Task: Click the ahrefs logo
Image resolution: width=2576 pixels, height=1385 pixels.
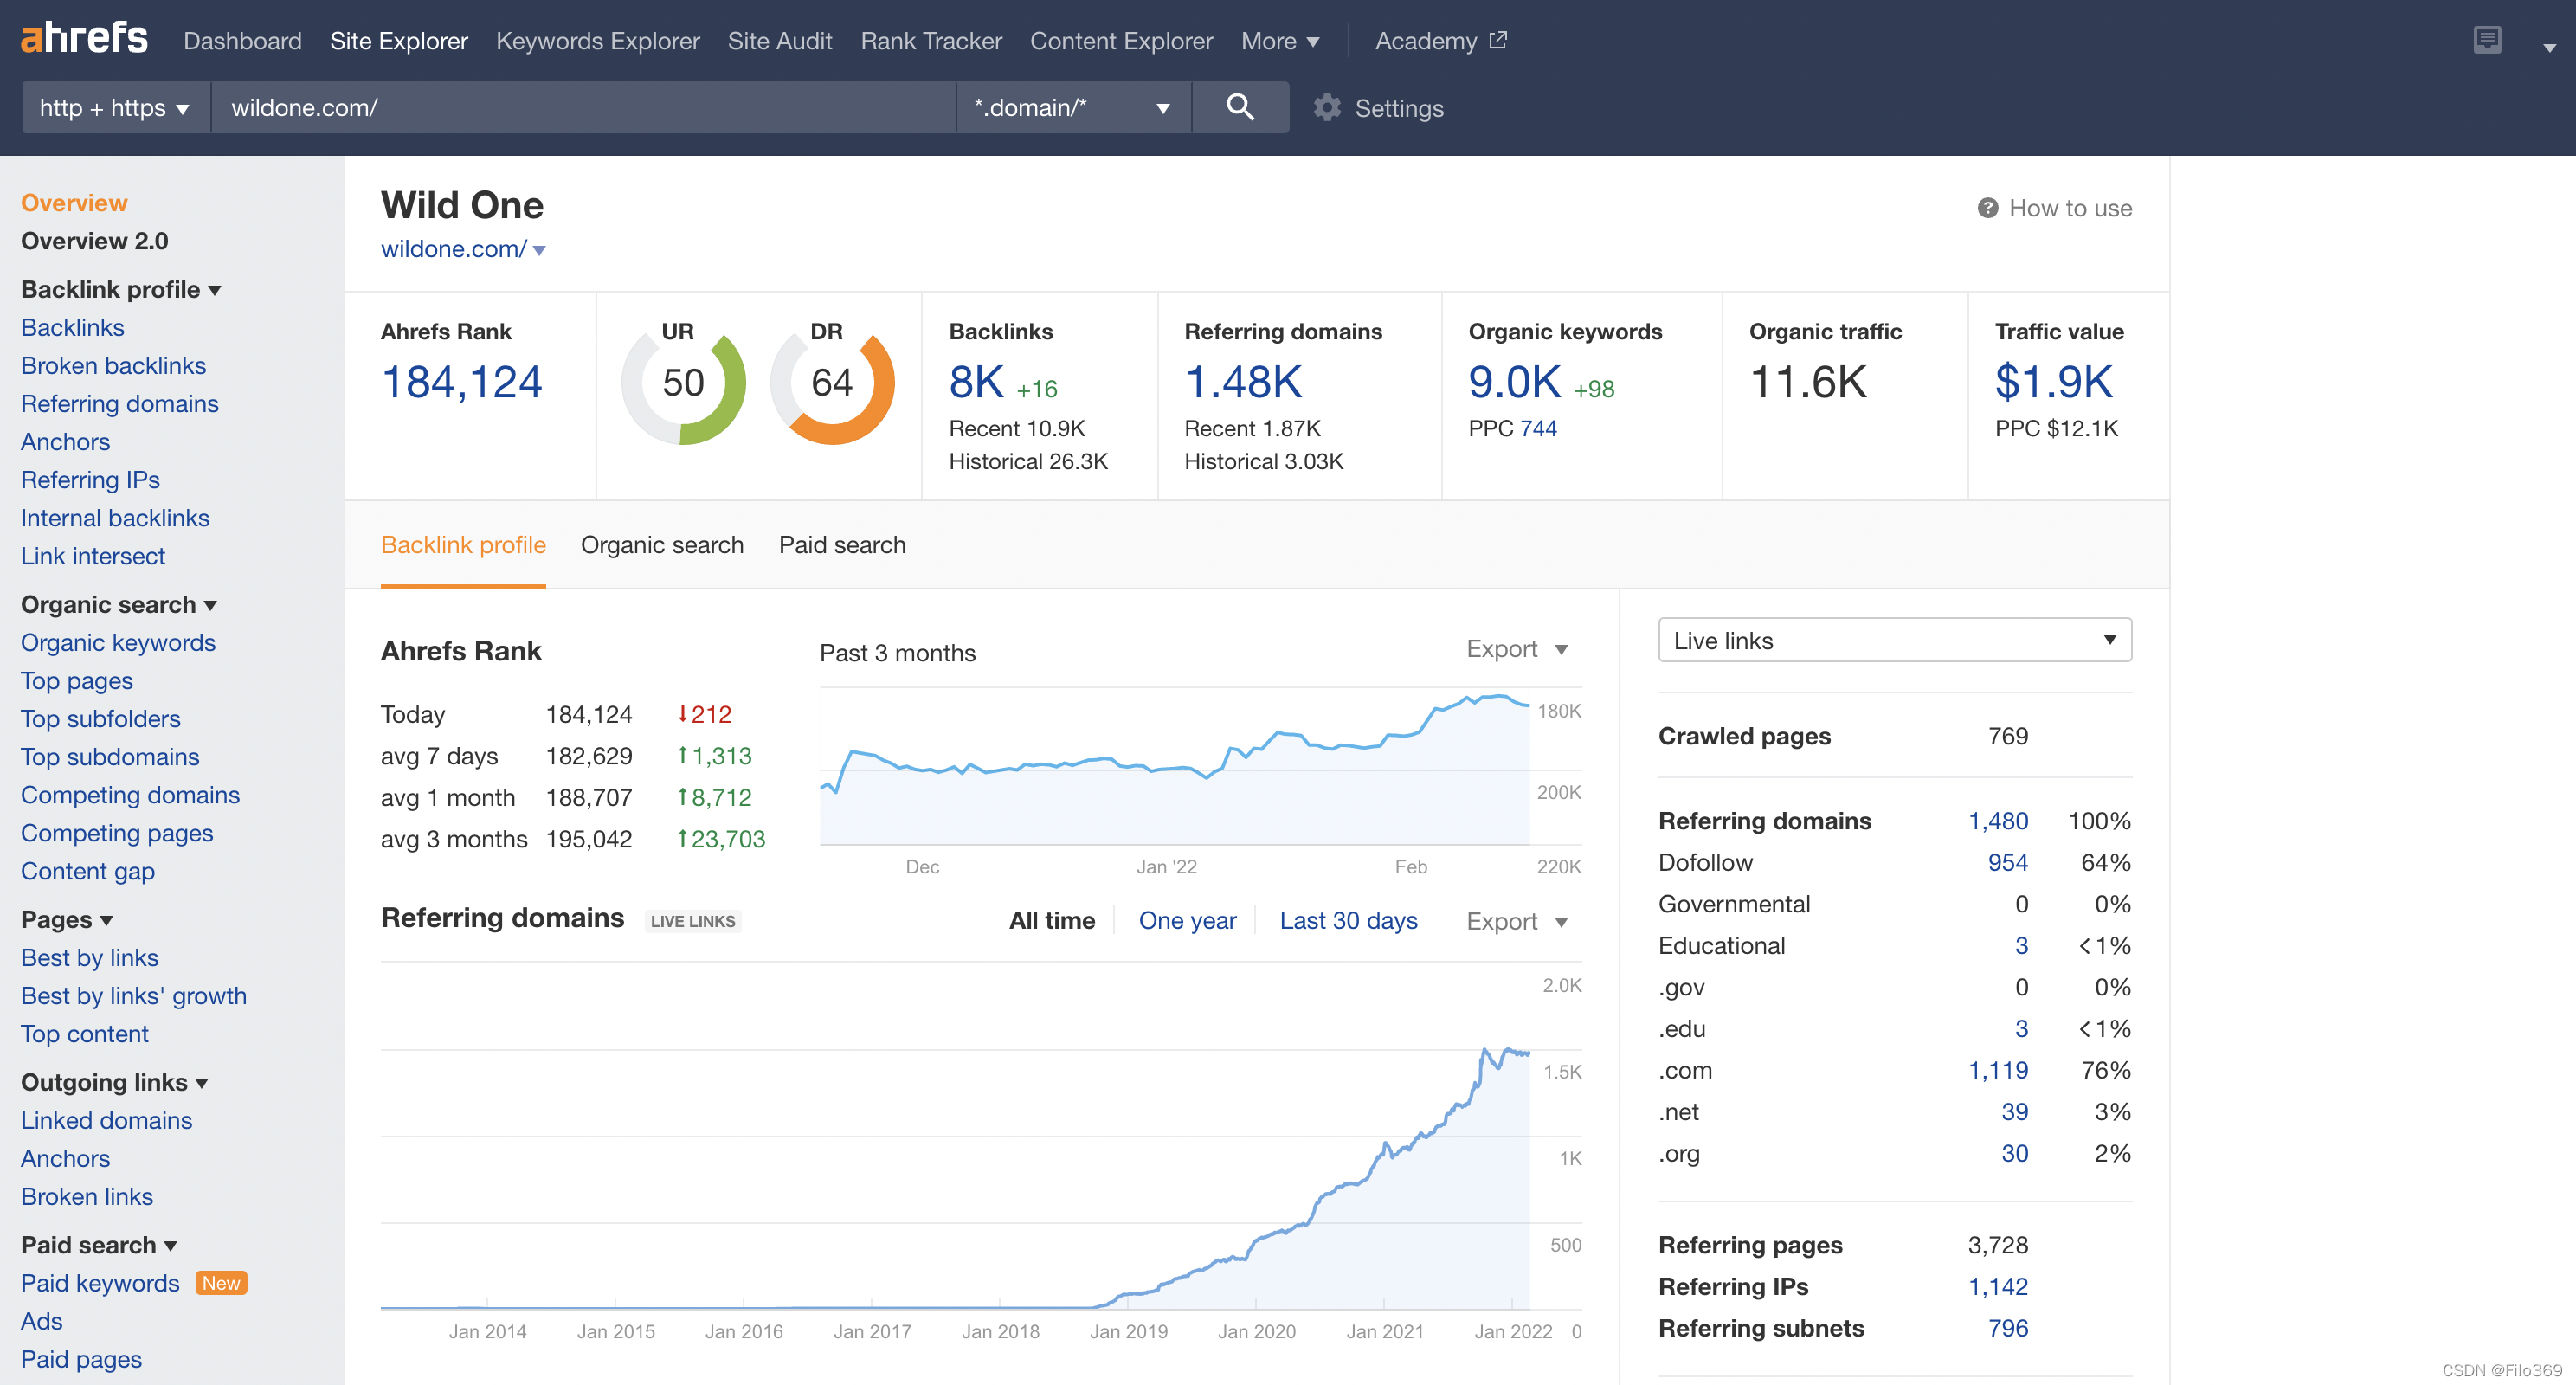Action: click(84, 39)
